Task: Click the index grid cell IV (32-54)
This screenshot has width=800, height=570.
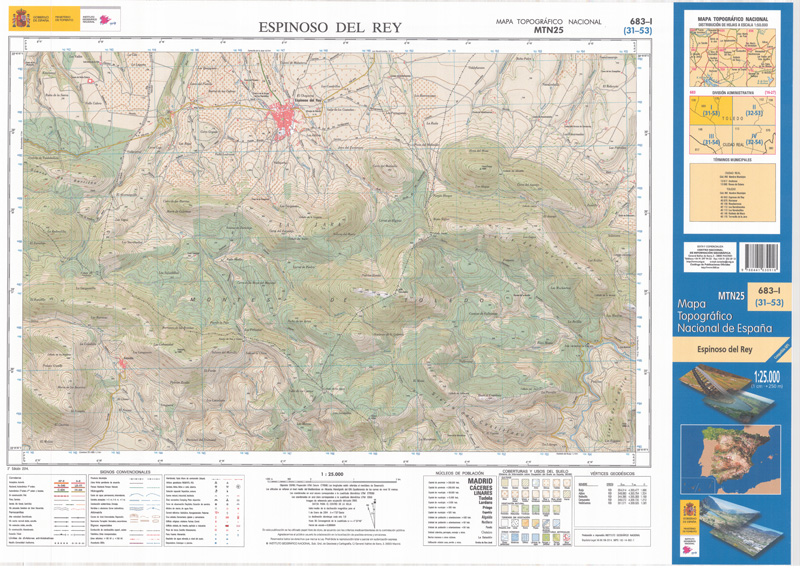Action: pos(754,139)
